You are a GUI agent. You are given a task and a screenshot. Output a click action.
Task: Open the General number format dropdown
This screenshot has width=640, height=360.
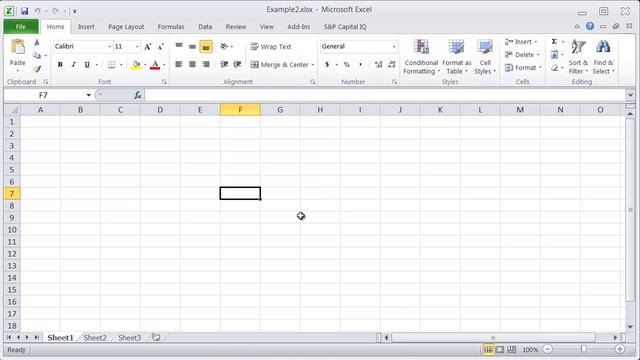pos(394,47)
